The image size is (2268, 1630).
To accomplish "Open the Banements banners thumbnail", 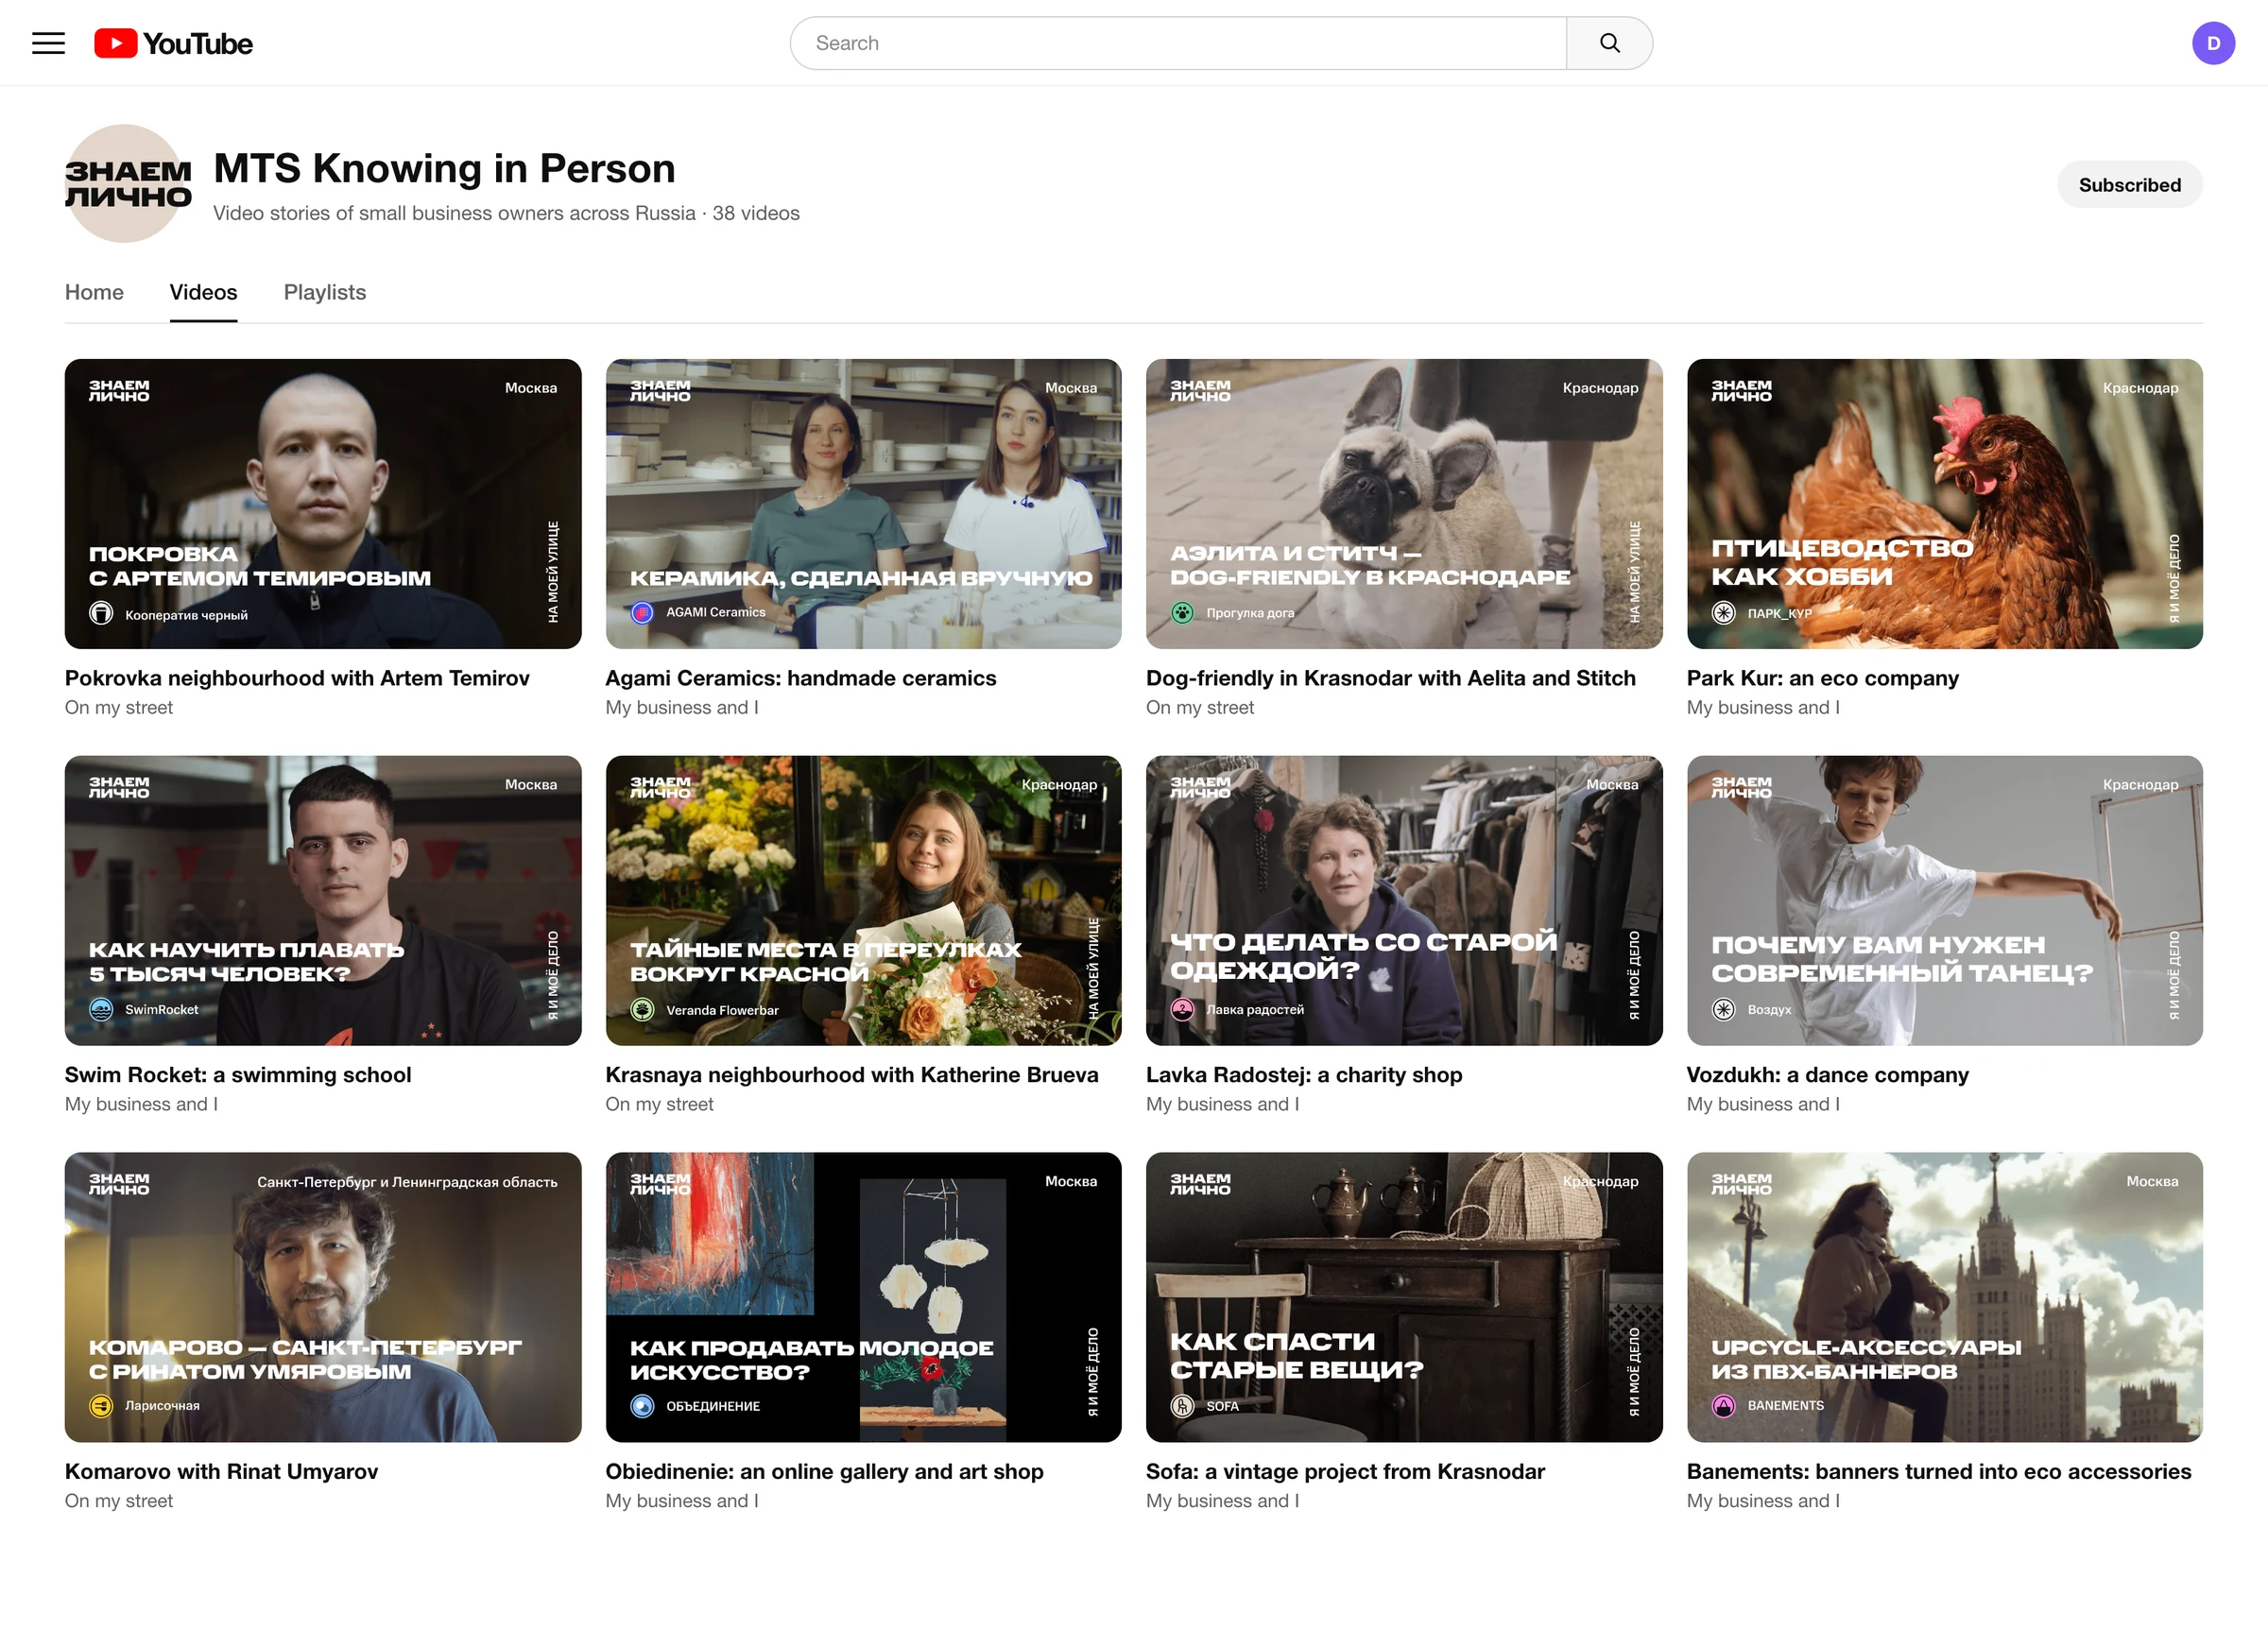I will (1944, 1297).
